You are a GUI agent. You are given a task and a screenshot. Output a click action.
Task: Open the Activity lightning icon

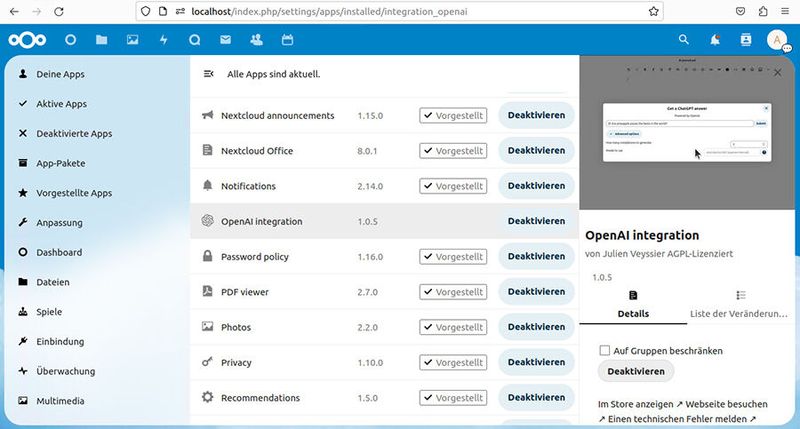tap(164, 40)
